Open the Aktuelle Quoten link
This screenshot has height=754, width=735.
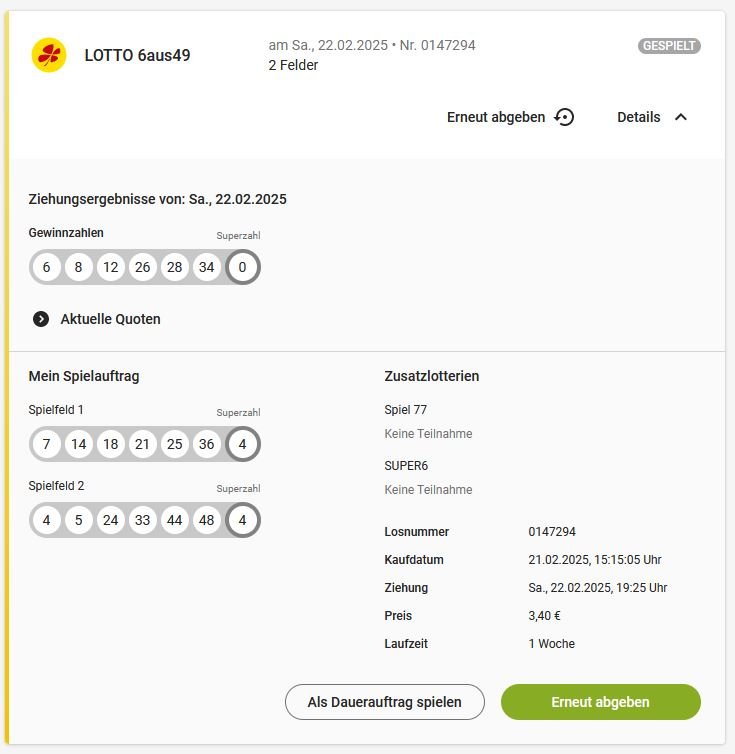[110, 319]
